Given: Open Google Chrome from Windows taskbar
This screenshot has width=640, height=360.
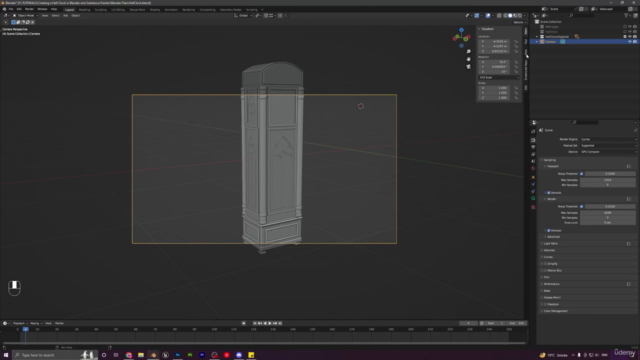Looking at the screenshot, I should coord(129,355).
